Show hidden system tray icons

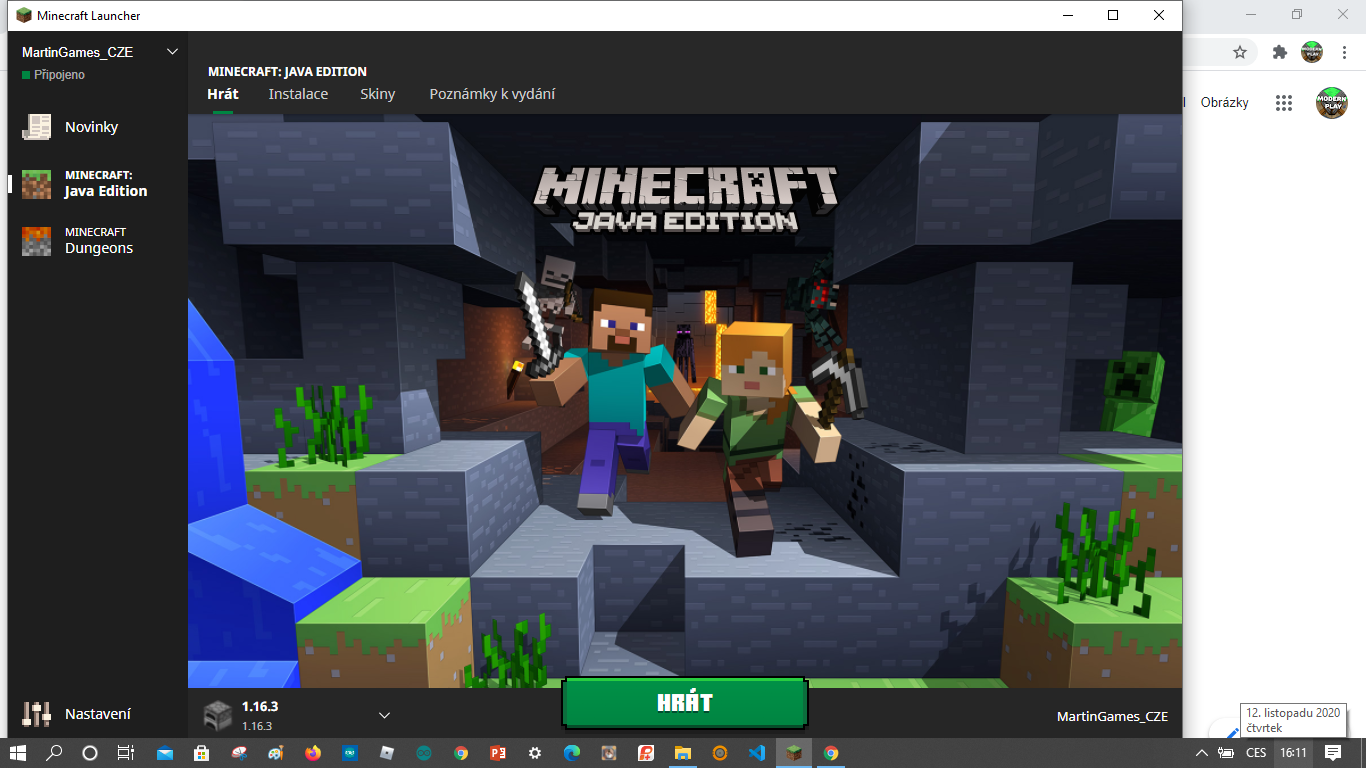tap(1201, 753)
